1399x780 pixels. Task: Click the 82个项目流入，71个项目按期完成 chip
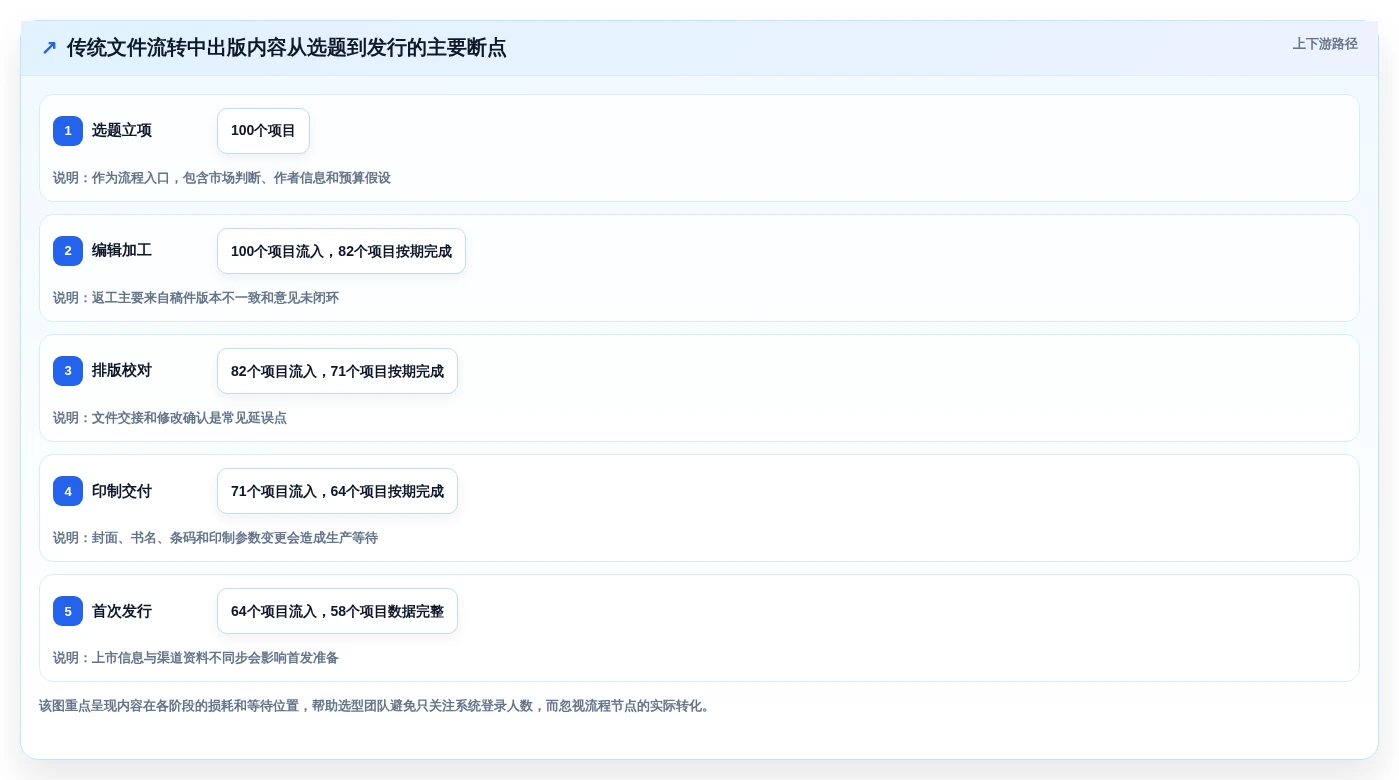(x=337, y=371)
